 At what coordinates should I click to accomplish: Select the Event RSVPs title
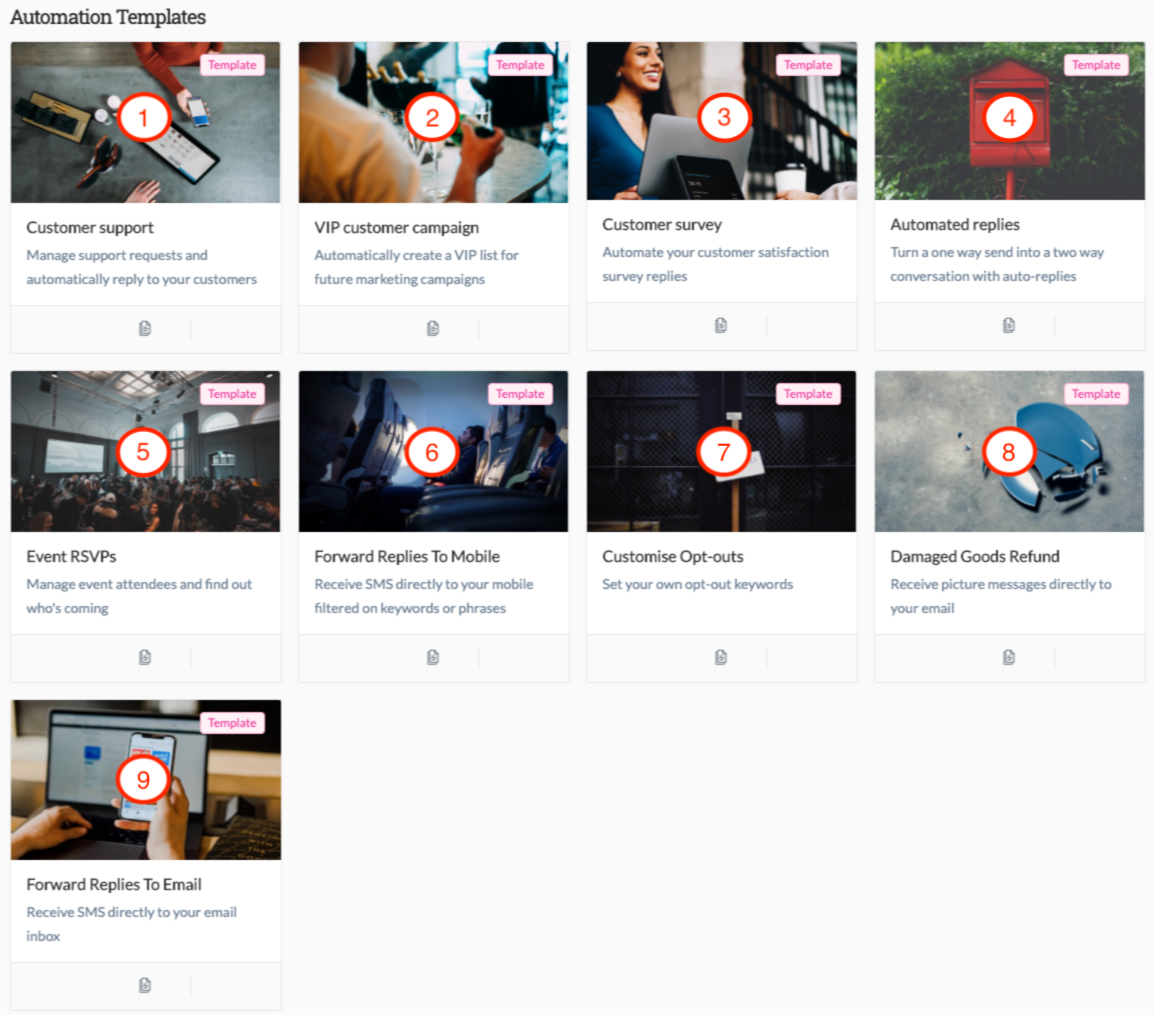[71, 557]
